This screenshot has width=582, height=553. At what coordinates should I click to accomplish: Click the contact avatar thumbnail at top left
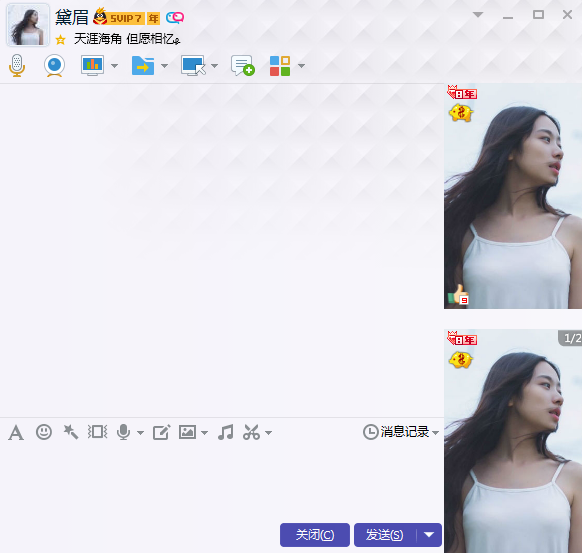(28, 25)
